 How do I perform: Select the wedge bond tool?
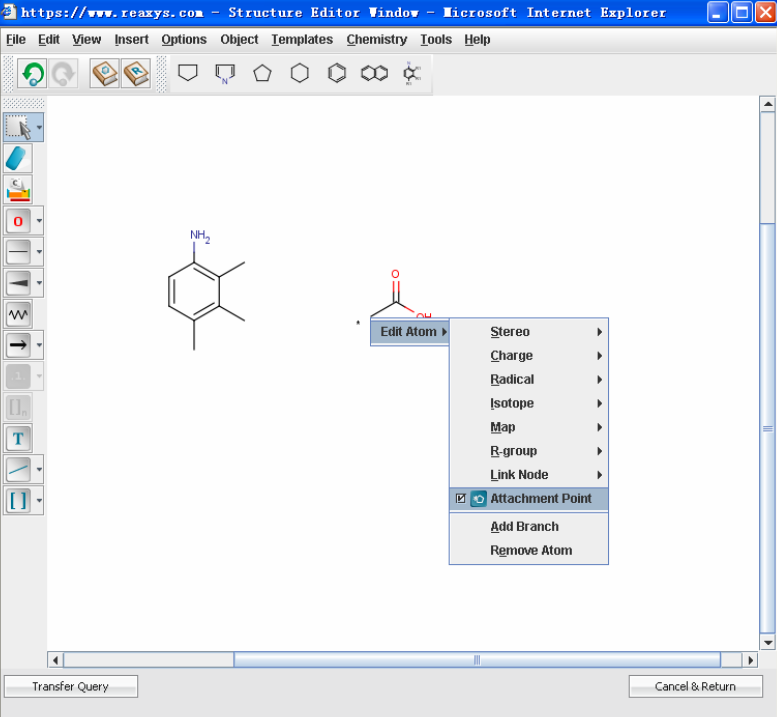tap(18, 283)
